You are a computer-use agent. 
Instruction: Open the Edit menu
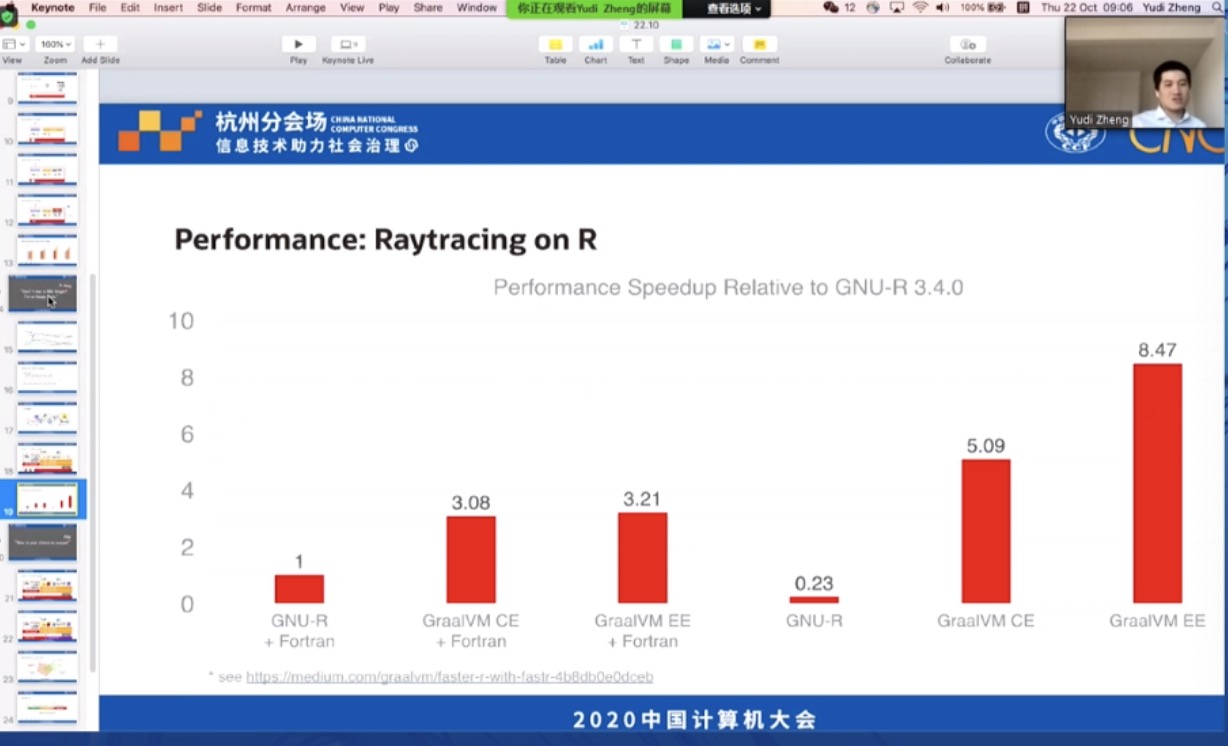[130, 7]
